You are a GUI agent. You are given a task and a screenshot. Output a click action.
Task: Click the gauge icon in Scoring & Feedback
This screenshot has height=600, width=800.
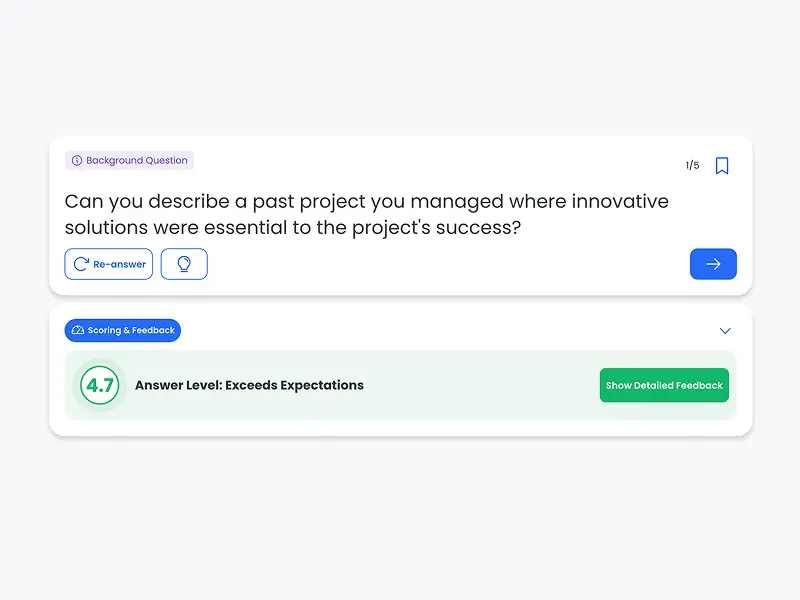pos(78,330)
